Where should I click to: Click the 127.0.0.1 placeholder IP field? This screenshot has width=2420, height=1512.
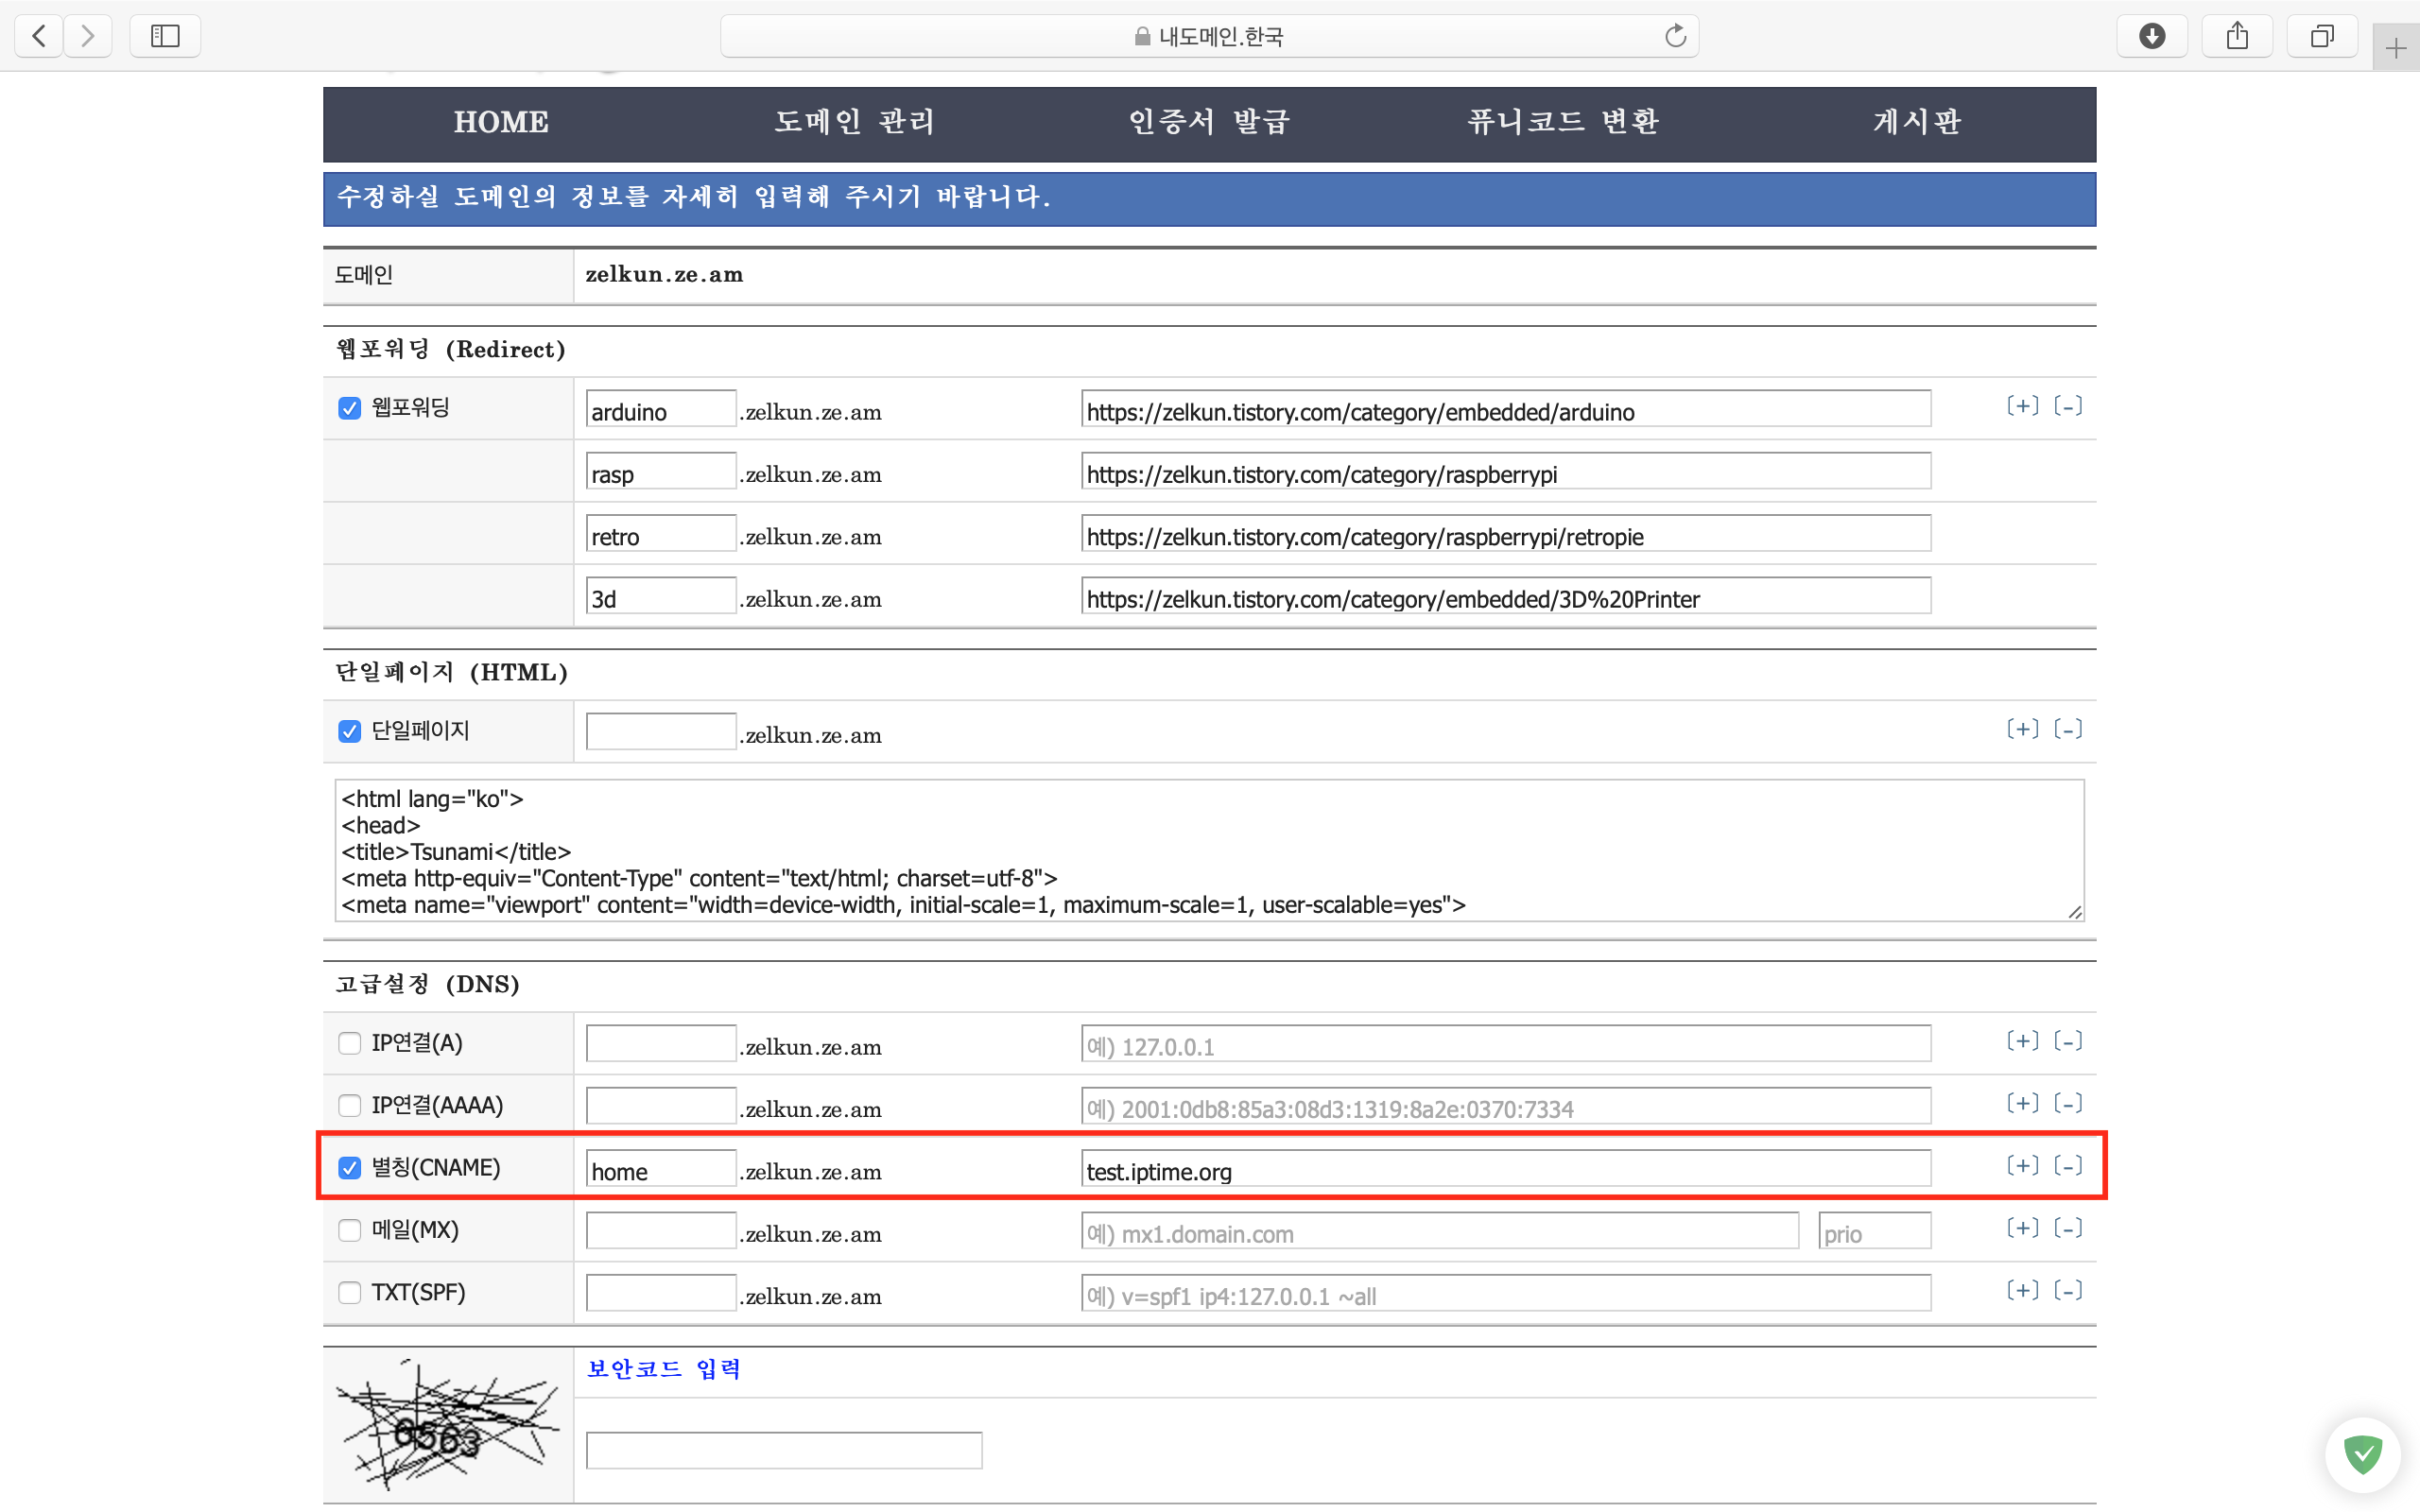1506,1044
